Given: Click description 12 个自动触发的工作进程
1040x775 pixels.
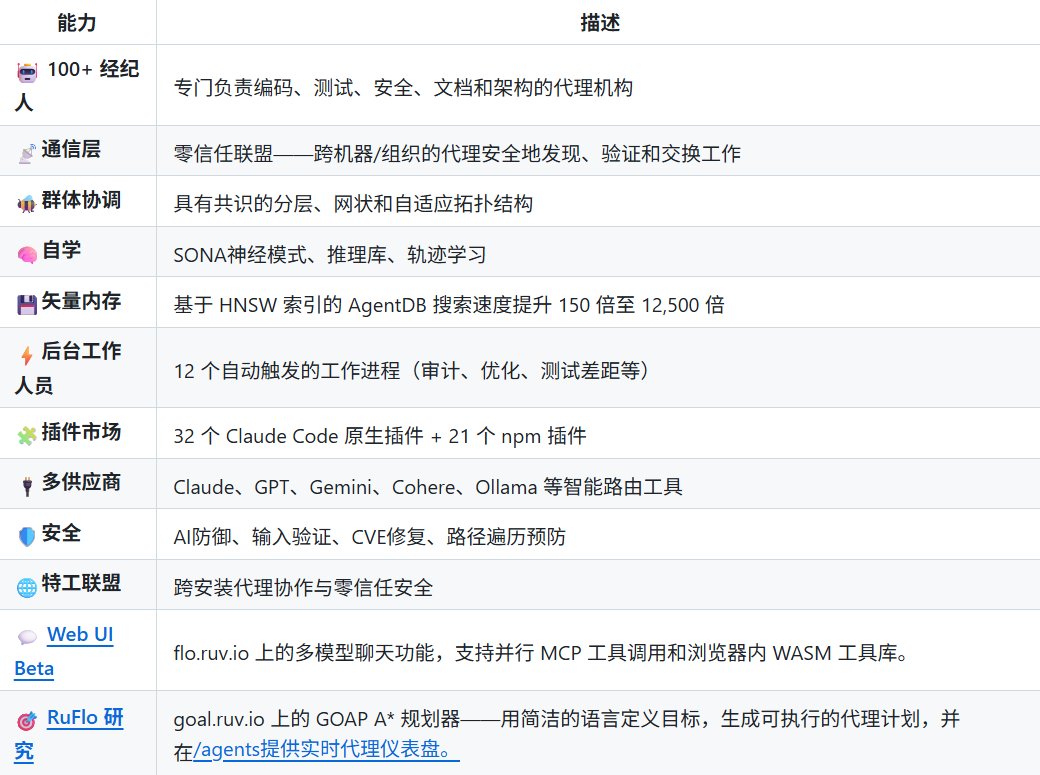Looking at the screenshot, I should [411, 370].
